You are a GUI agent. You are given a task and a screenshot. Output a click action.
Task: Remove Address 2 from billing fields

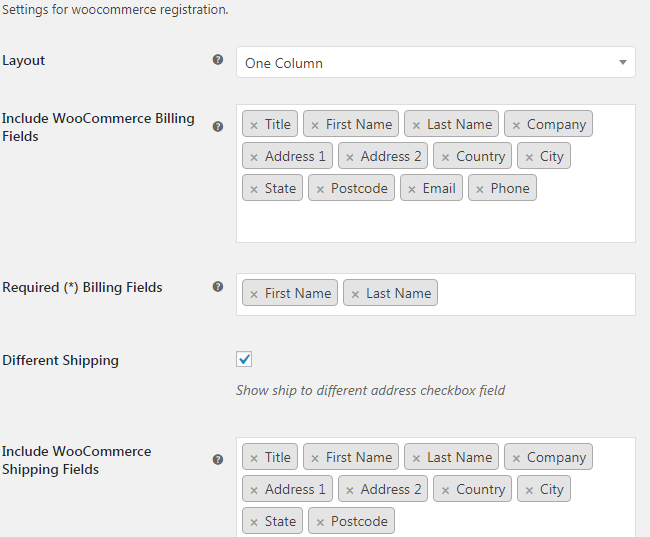350,157
